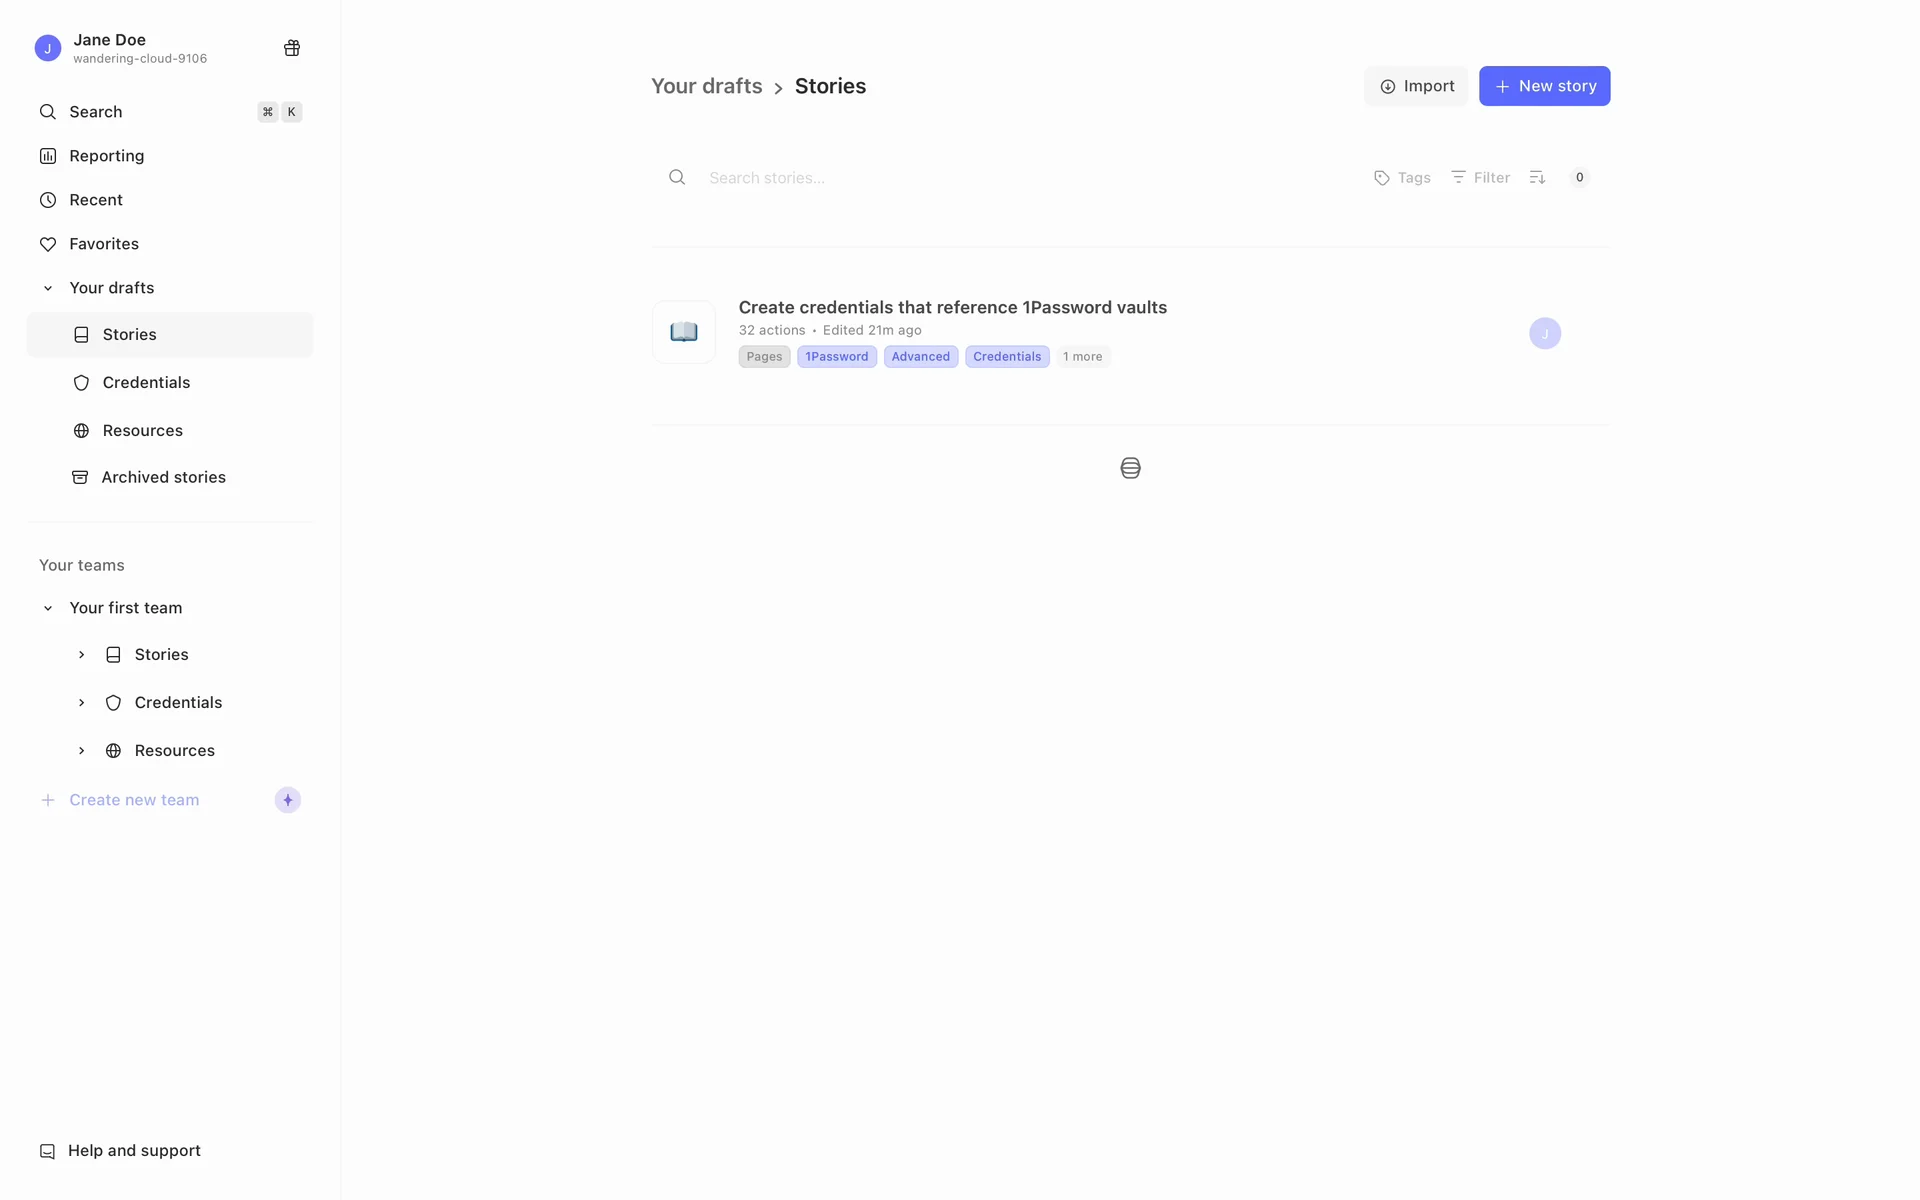Open Archived stories in sidebar
The image size is (1920, 1200).
[x=163, y=478]
